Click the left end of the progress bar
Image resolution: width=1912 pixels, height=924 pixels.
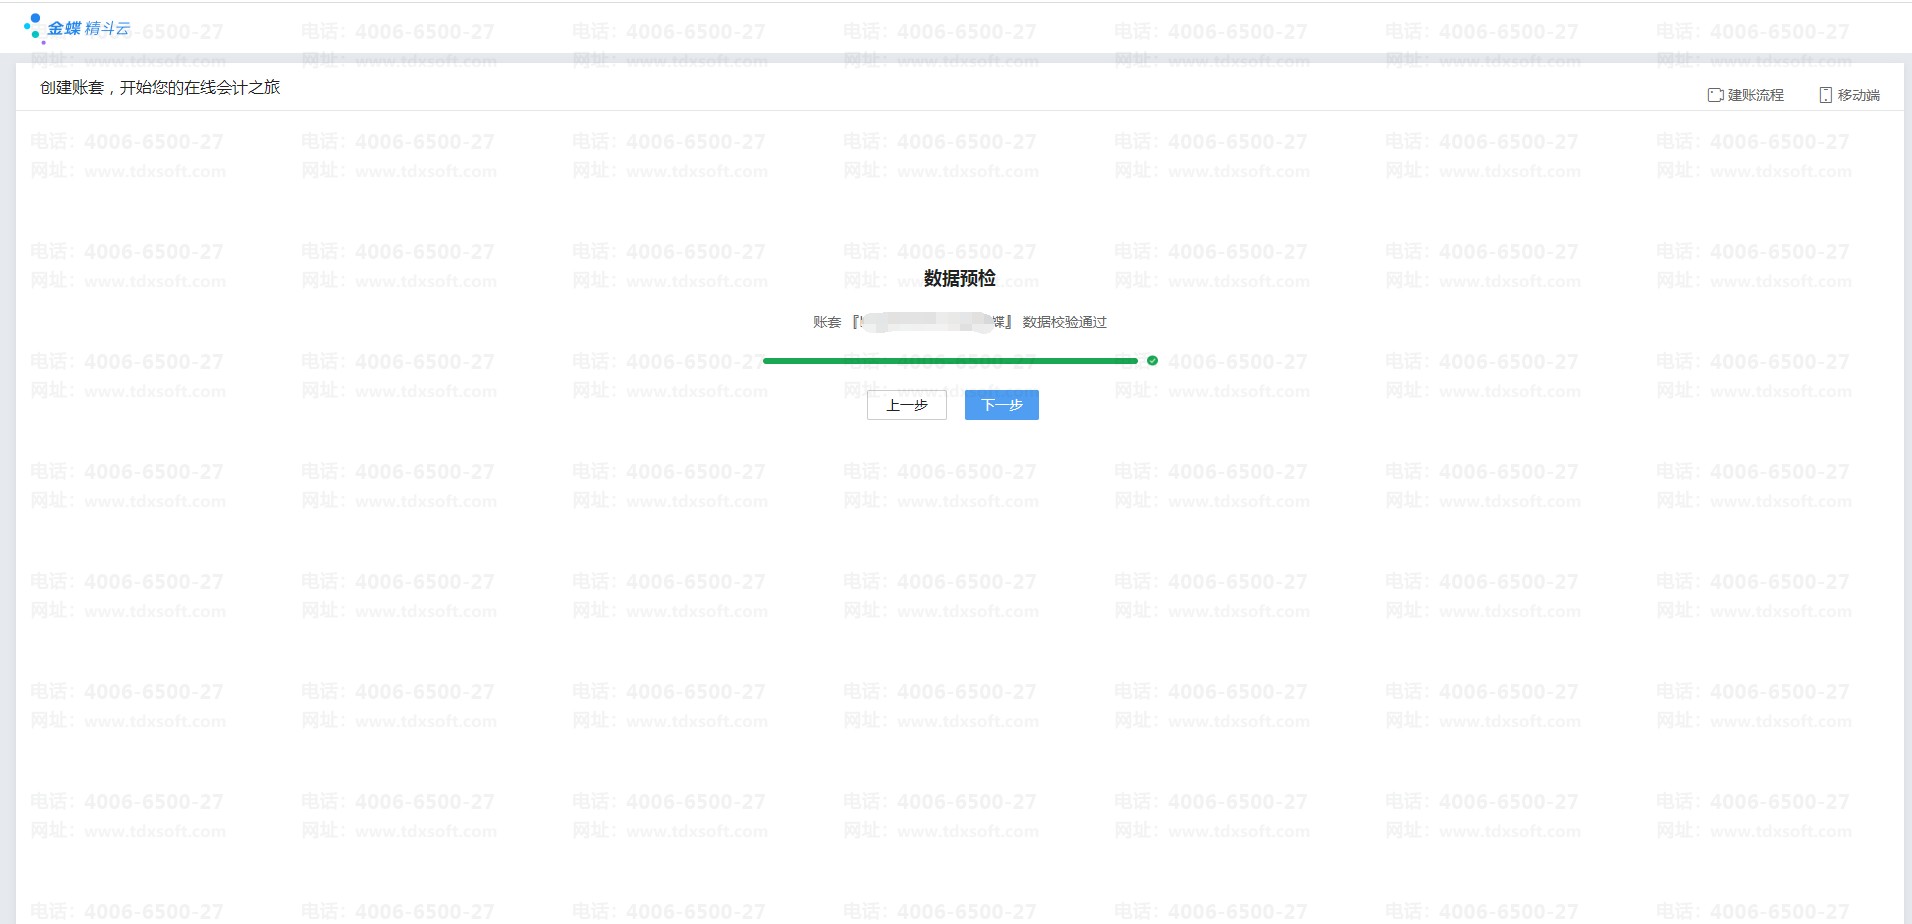pos(768,361)
